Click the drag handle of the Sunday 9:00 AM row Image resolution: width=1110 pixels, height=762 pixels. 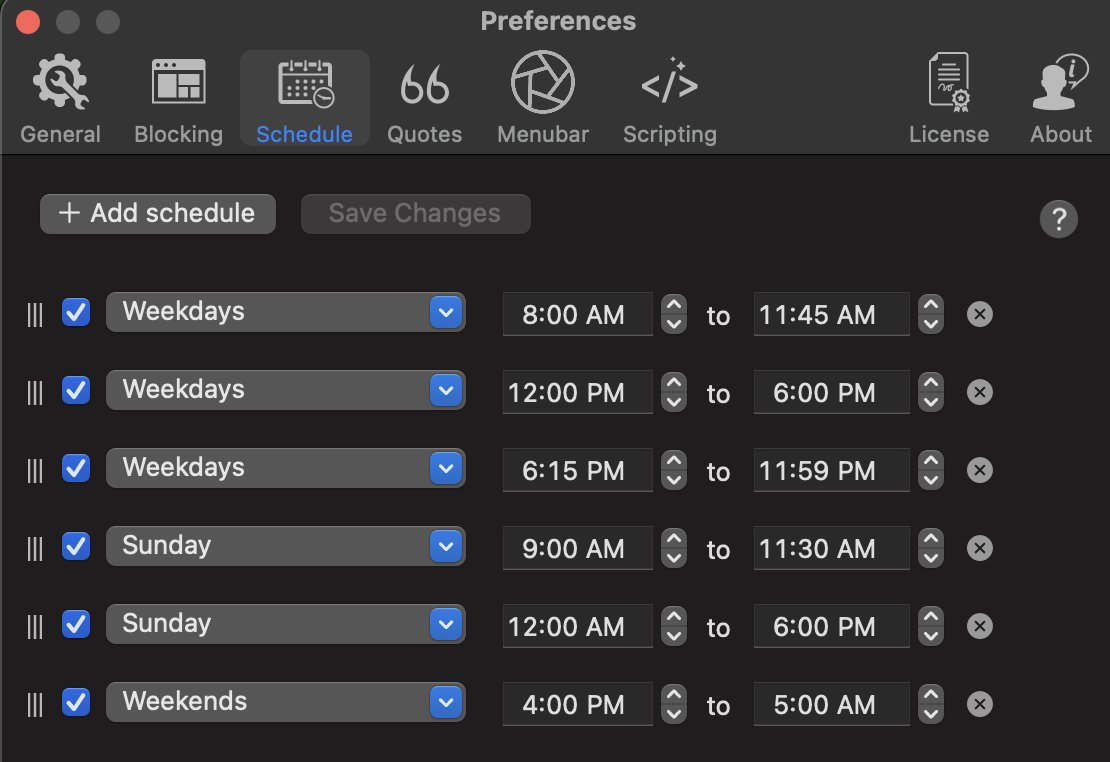(x=35, y=548)
